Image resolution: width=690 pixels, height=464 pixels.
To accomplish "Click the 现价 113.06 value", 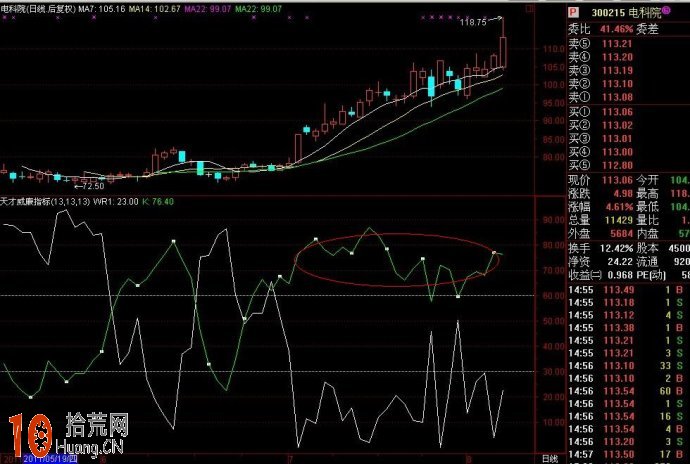I will point(617,180).
